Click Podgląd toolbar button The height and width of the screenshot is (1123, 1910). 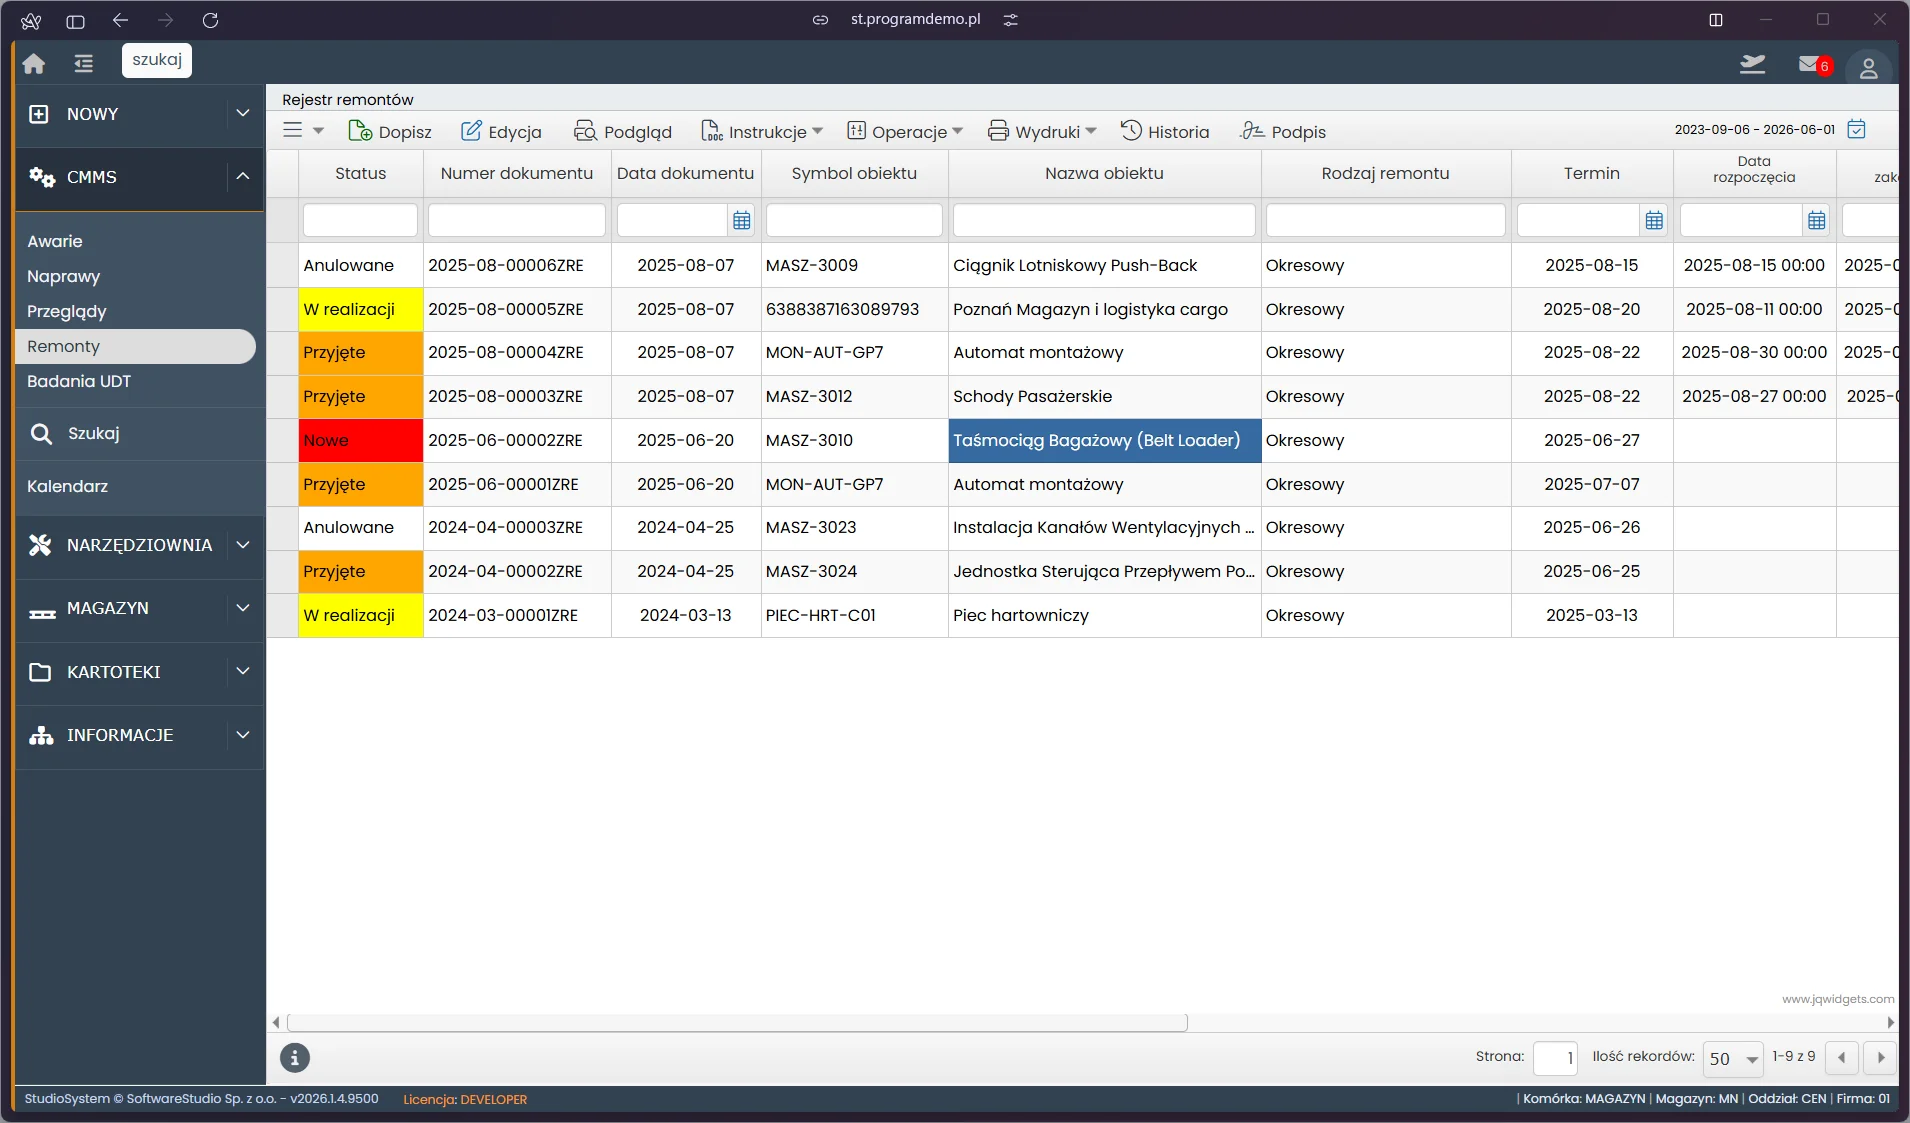coord(622,131)
